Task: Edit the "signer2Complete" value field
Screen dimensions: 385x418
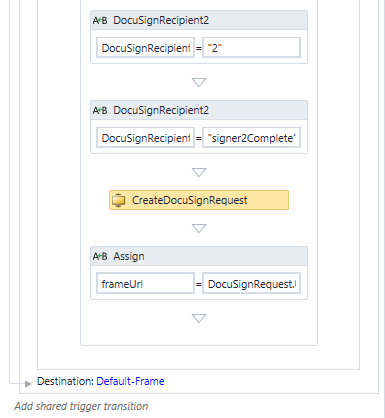Action: (x=252, y=137)
